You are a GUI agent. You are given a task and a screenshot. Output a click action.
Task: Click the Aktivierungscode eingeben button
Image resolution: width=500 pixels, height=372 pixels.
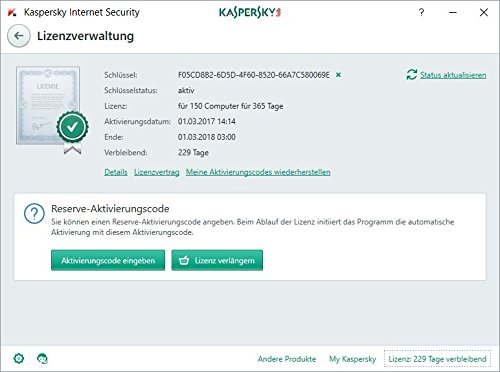[108, 260]
